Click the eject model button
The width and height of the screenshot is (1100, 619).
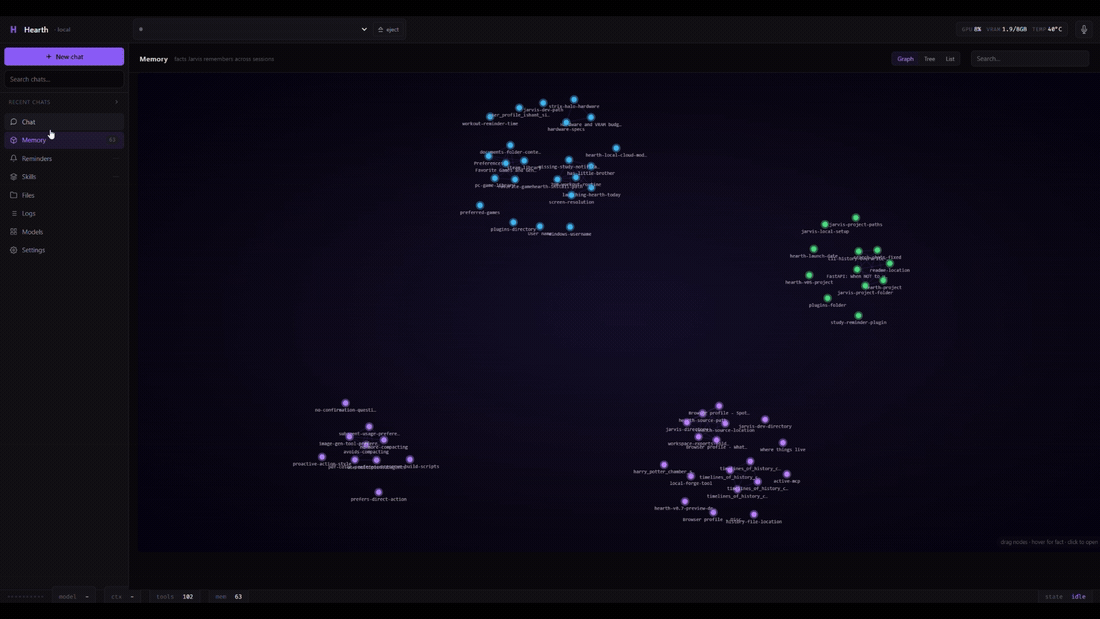coord(389,29)
